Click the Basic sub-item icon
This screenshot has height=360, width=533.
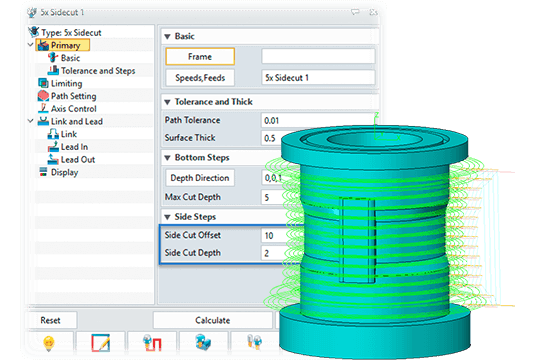point(53,58)
